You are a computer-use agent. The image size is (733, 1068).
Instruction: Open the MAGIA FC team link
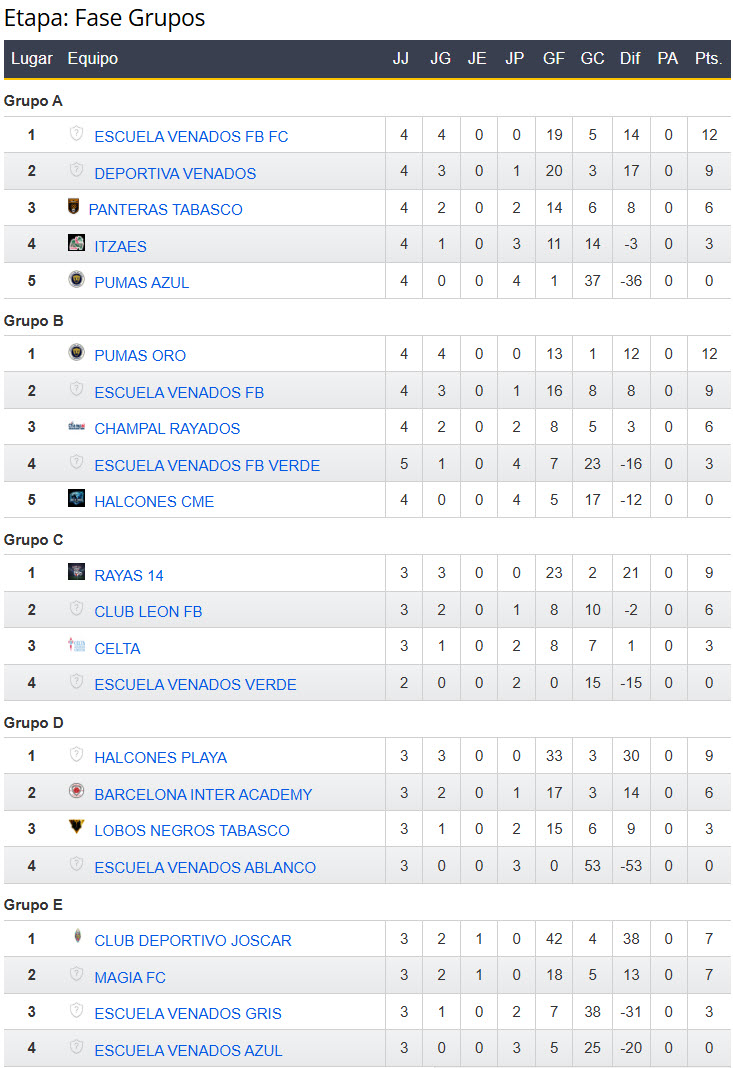click(130, 977)
